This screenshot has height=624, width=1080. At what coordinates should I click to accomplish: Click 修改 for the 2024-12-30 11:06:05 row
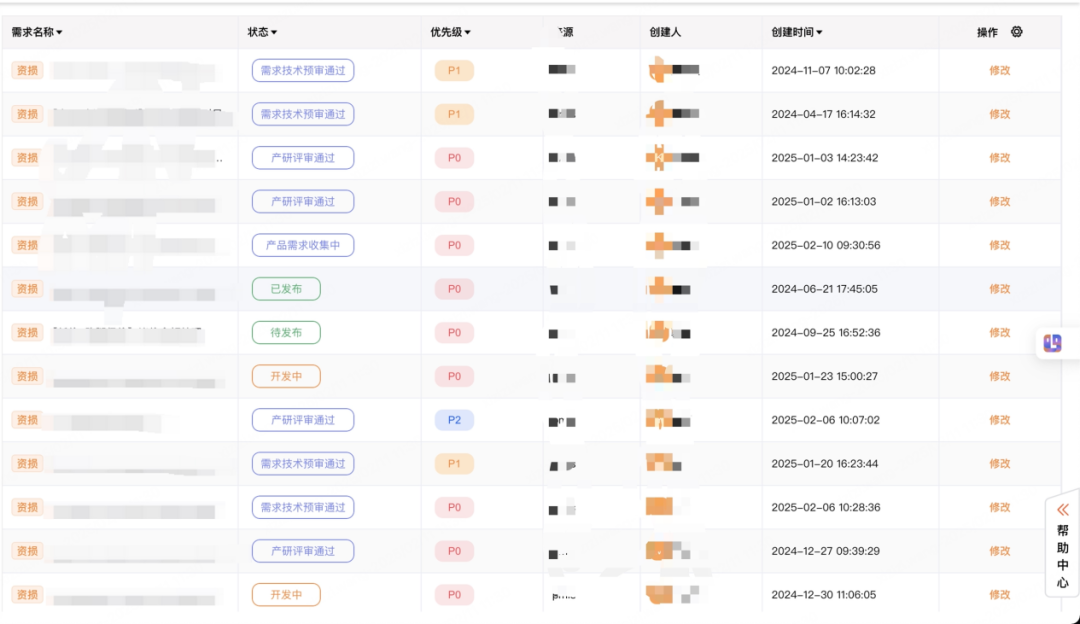click(999, 595)
